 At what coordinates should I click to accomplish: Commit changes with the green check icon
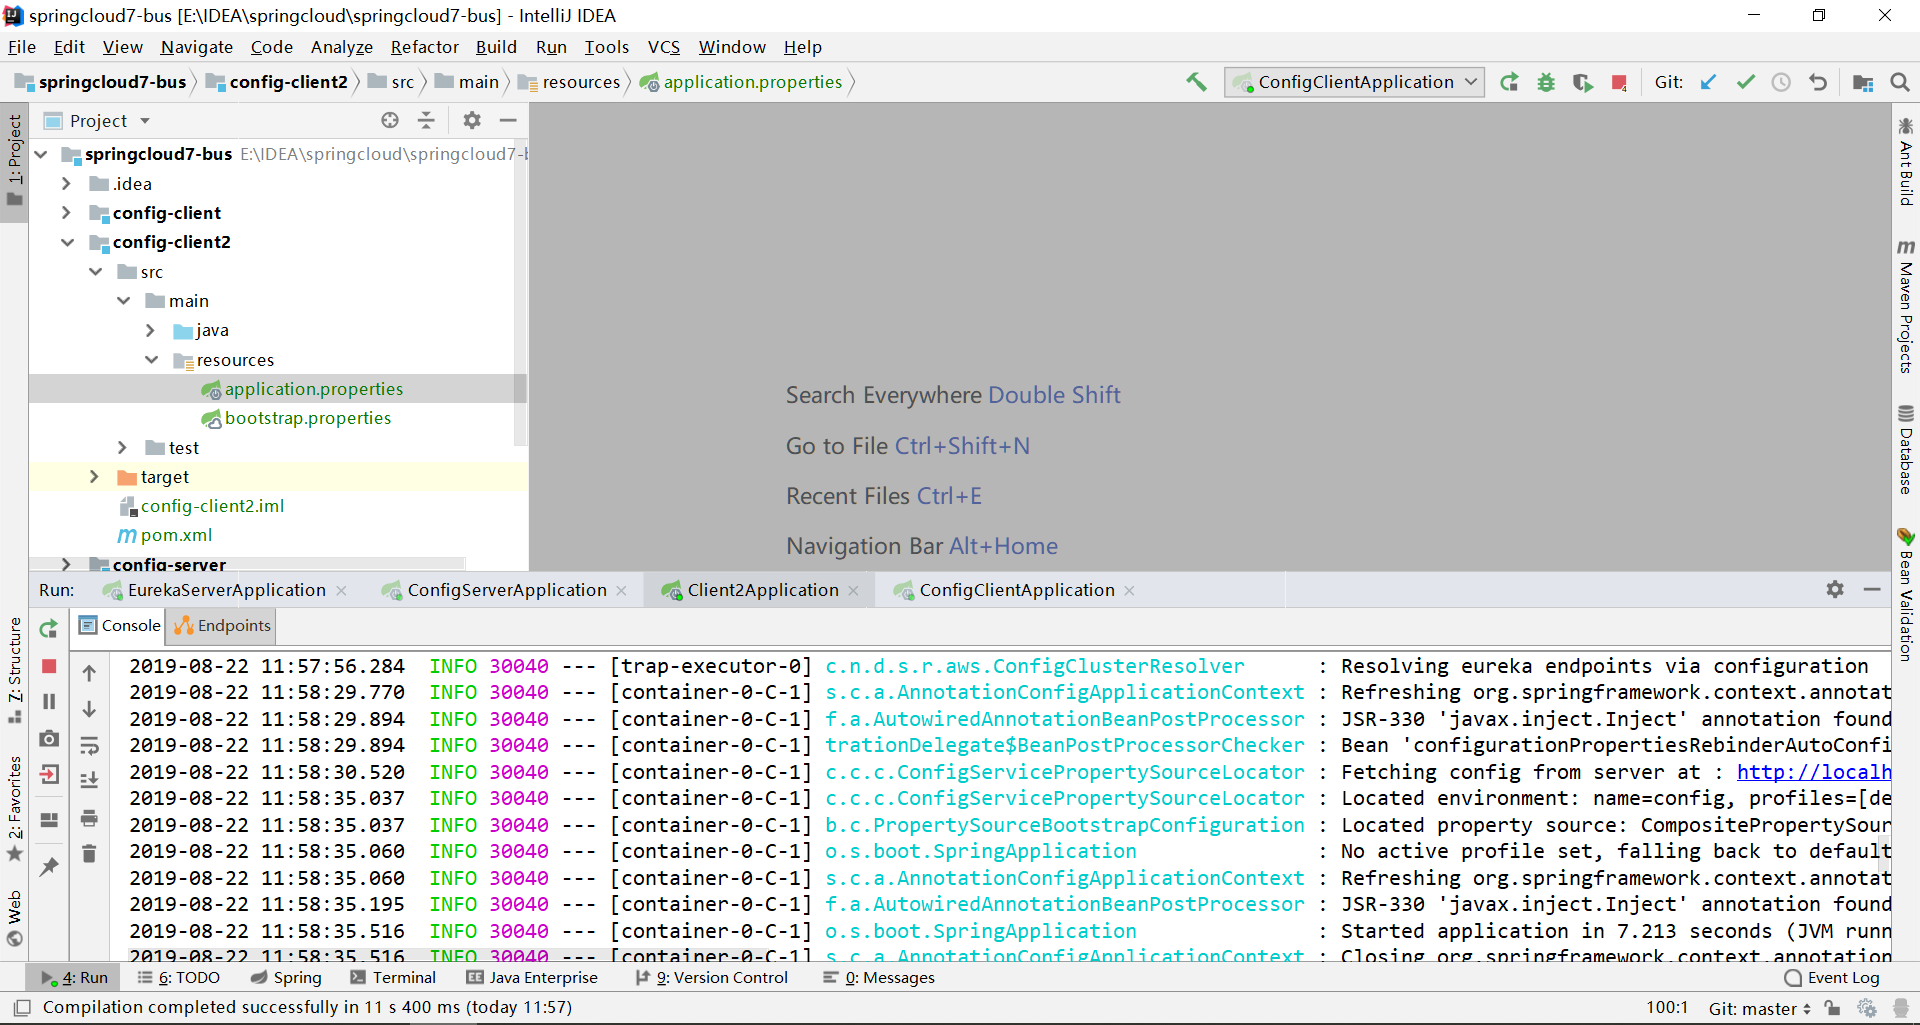click(x=1746, y=82)
